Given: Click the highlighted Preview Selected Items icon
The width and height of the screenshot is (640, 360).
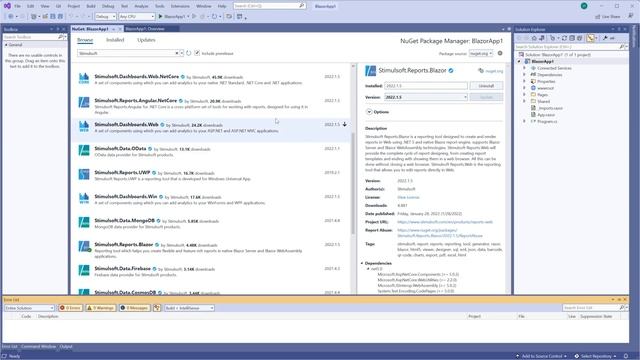Looking at the screenshot, I should click(591, 38).
